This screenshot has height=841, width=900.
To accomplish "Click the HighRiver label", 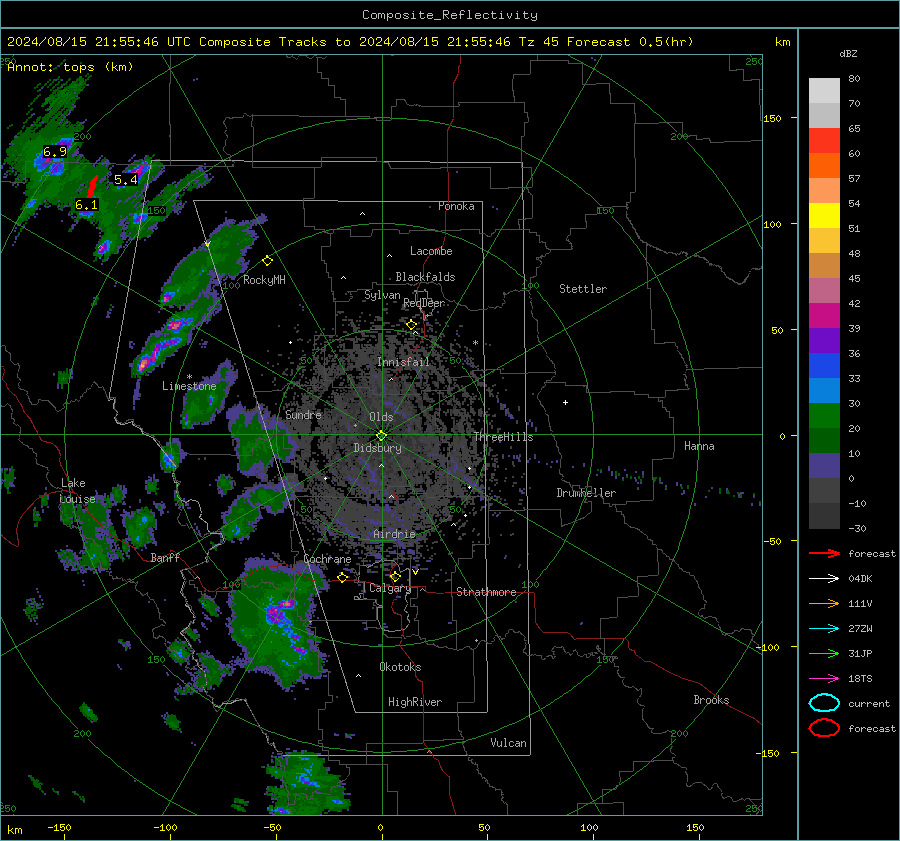I will (x=415, y=702).
